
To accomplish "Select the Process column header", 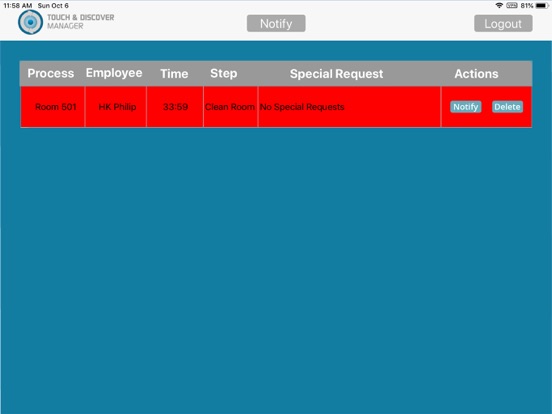I will tap(51, 73).
